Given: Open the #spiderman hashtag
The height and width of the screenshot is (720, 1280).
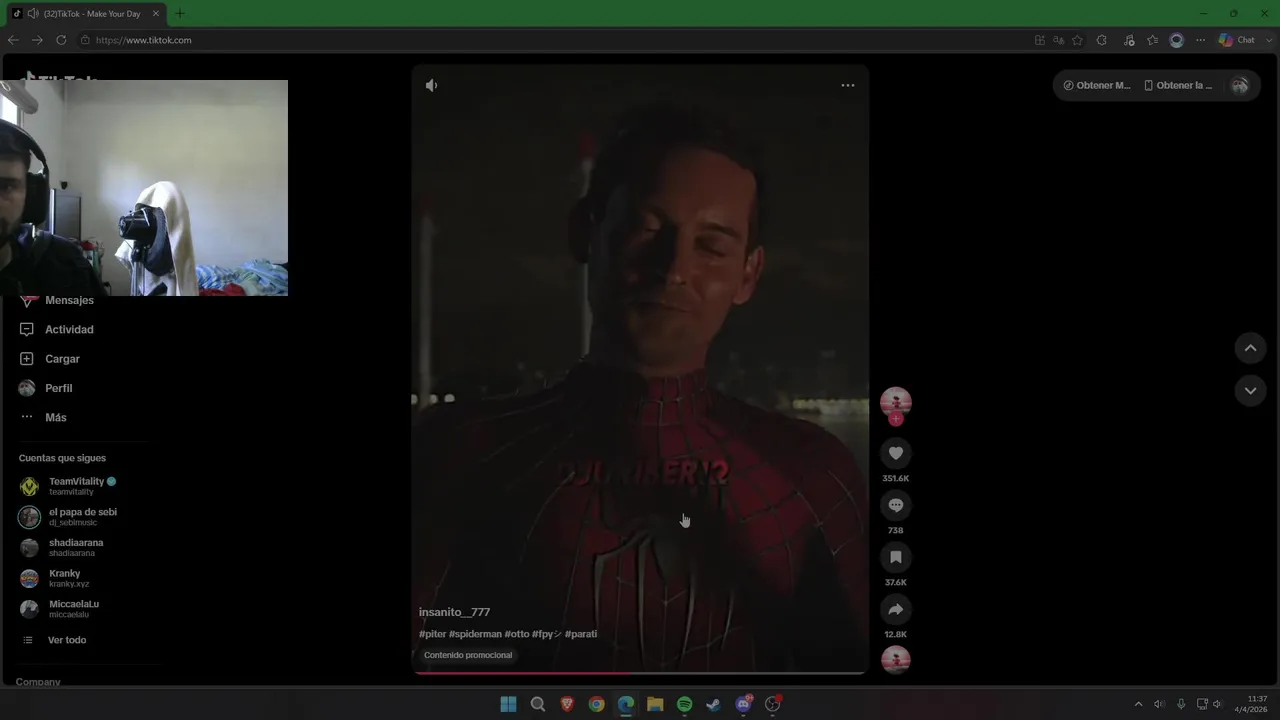Looking at the screenshot, I should (x=475, y=634).
